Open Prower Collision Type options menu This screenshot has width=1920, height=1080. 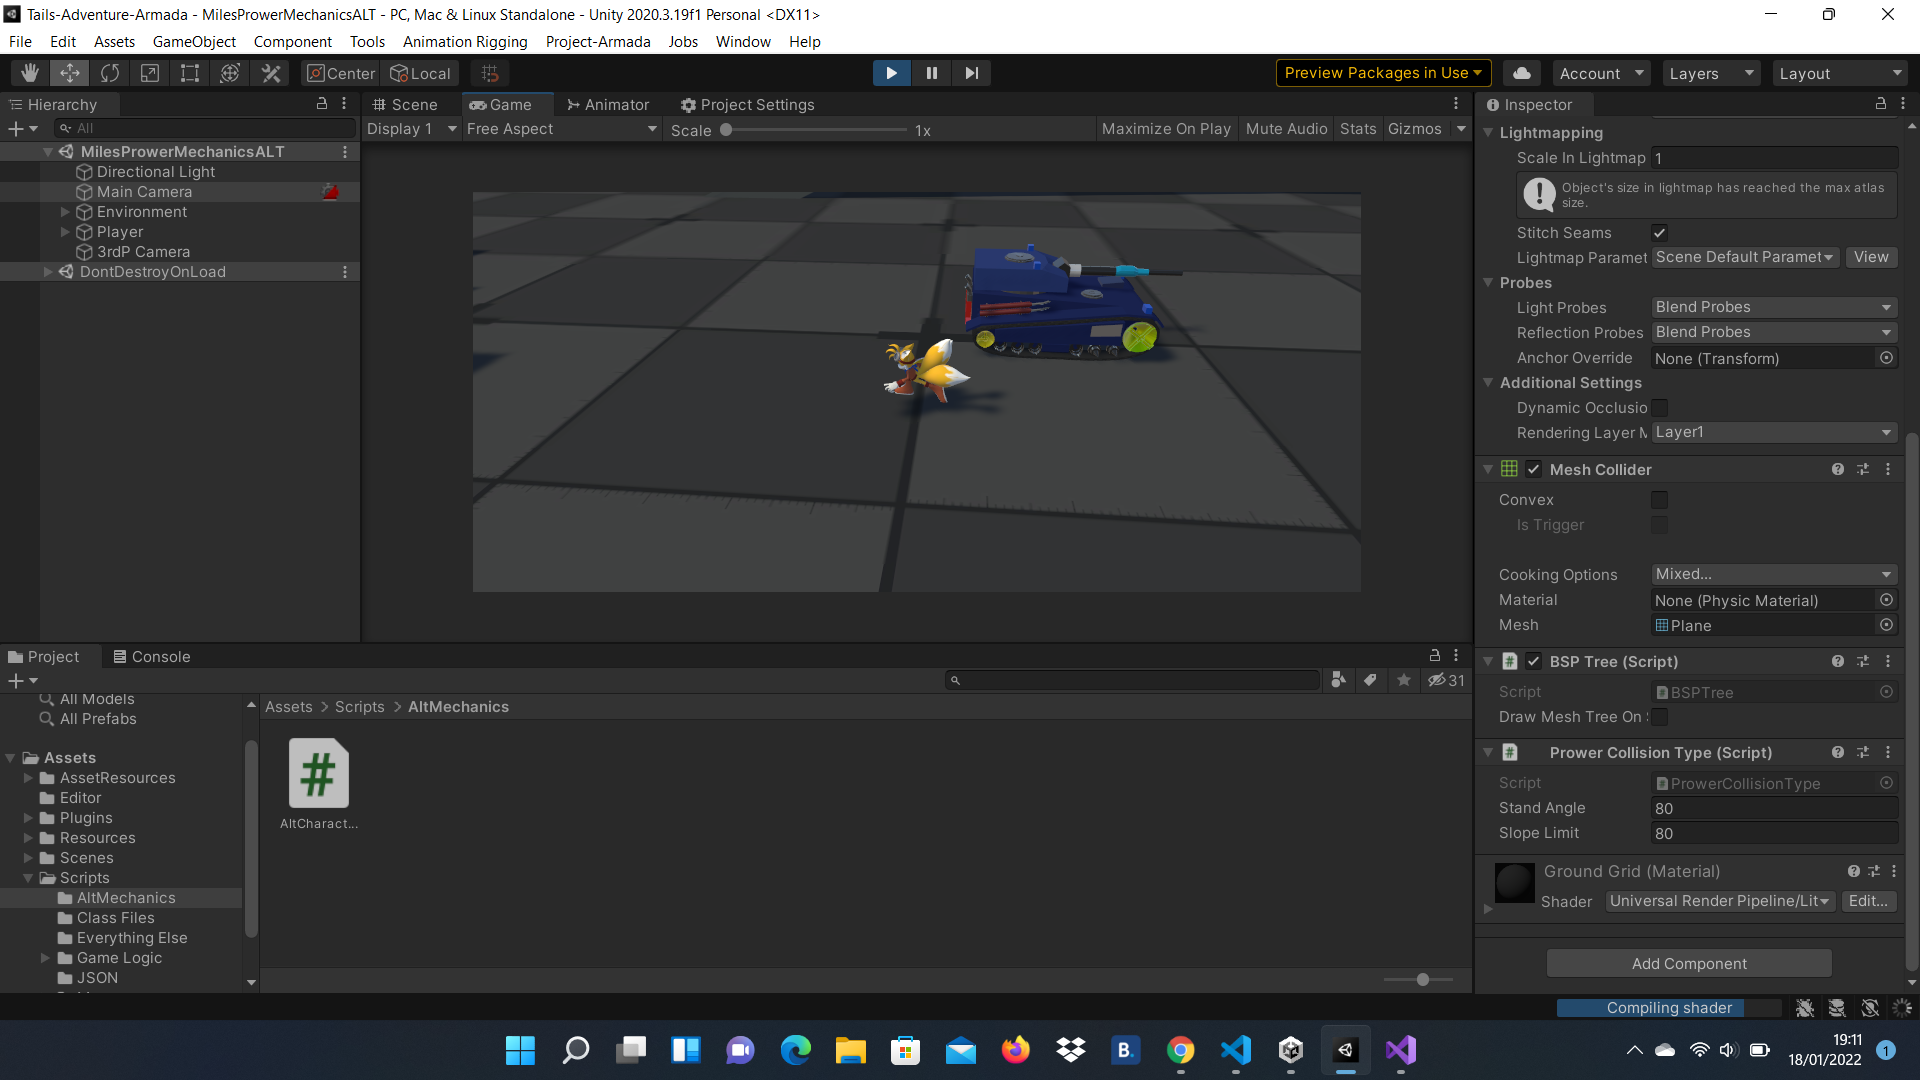(1888, 752)
